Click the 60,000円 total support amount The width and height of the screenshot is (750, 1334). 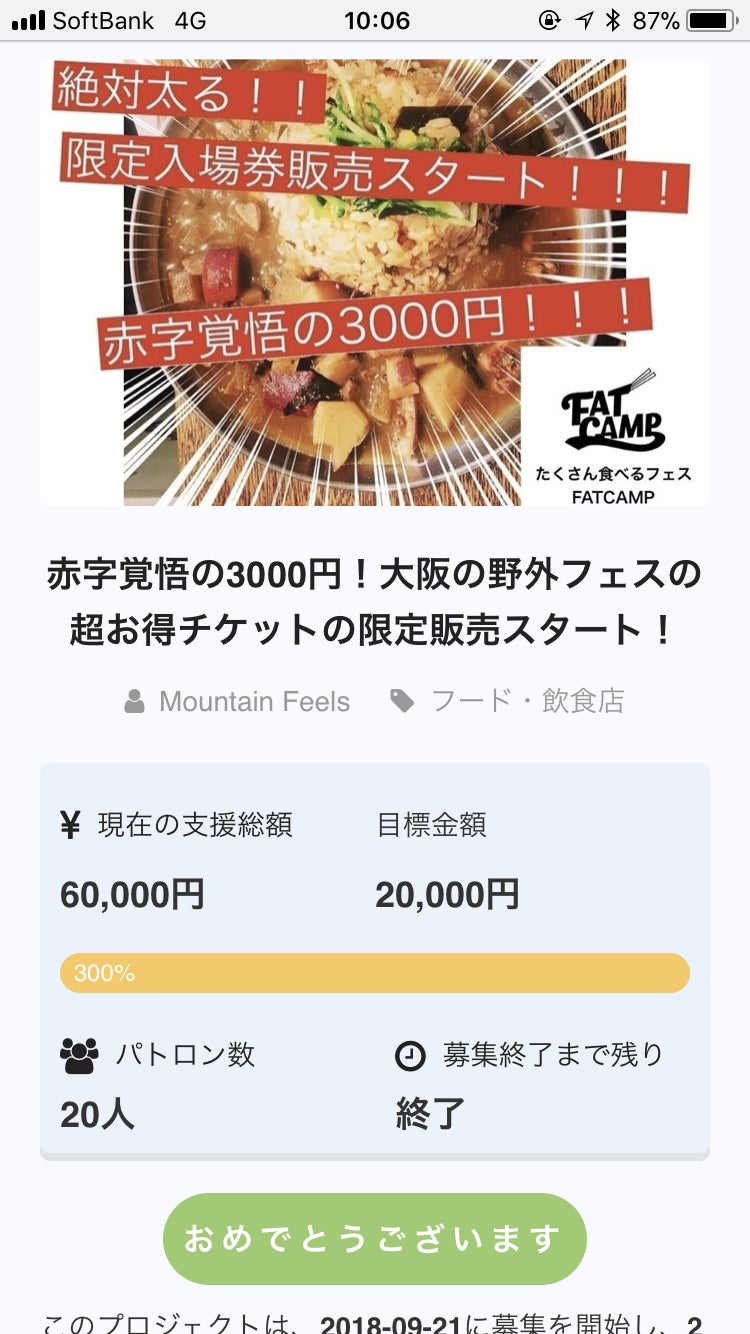pyautogui.click(x=132, y=894)
